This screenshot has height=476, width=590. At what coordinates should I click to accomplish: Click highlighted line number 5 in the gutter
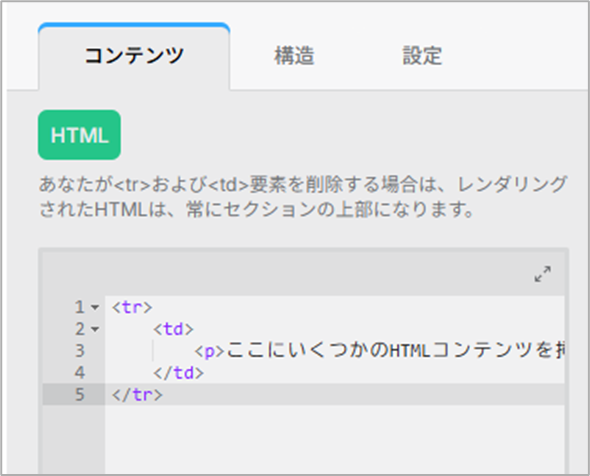tap(79, 395)
